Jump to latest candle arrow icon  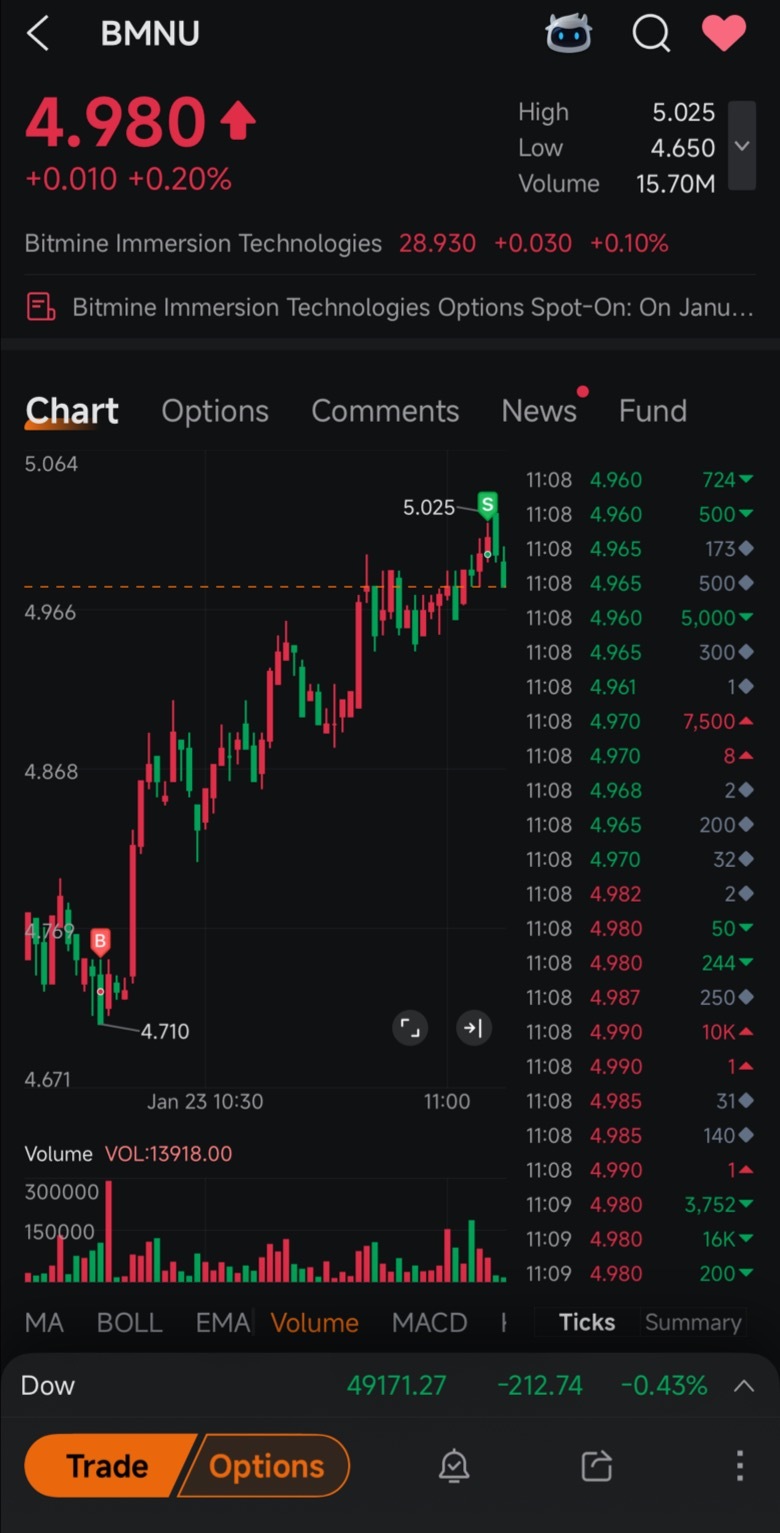pos(474,1027)
